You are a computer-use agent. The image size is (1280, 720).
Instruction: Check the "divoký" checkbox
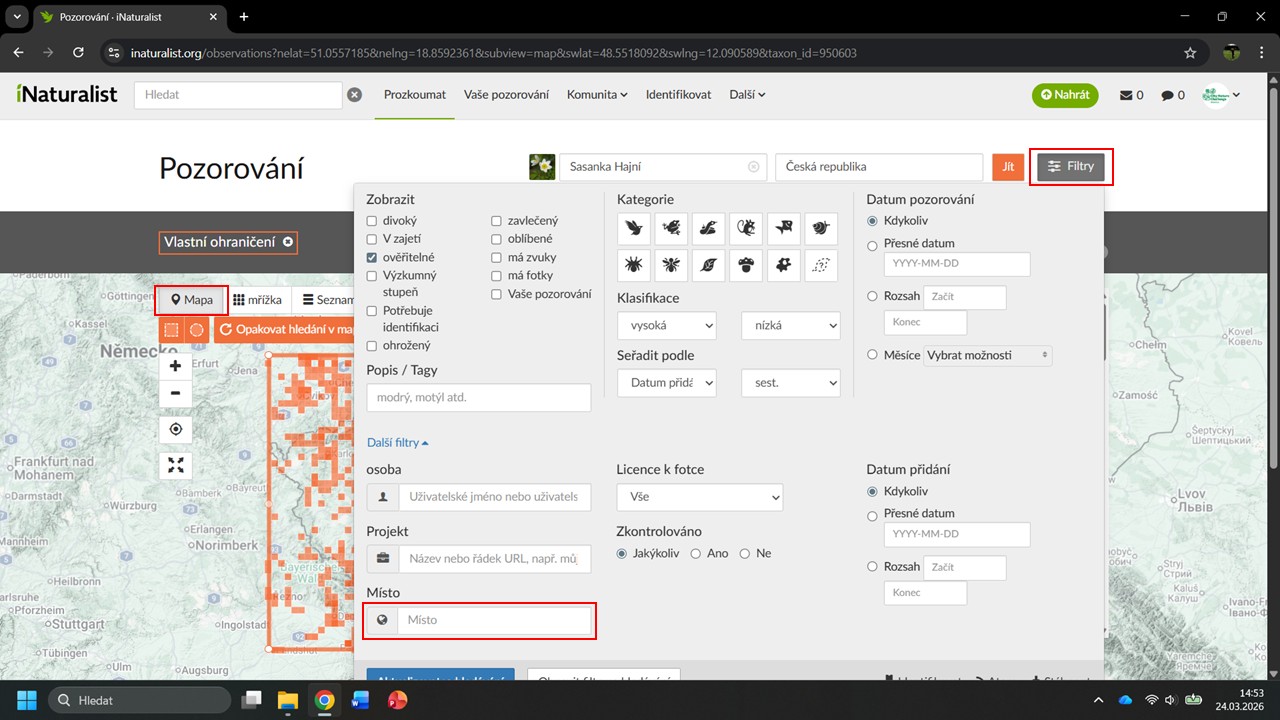[x=372, y=221]
